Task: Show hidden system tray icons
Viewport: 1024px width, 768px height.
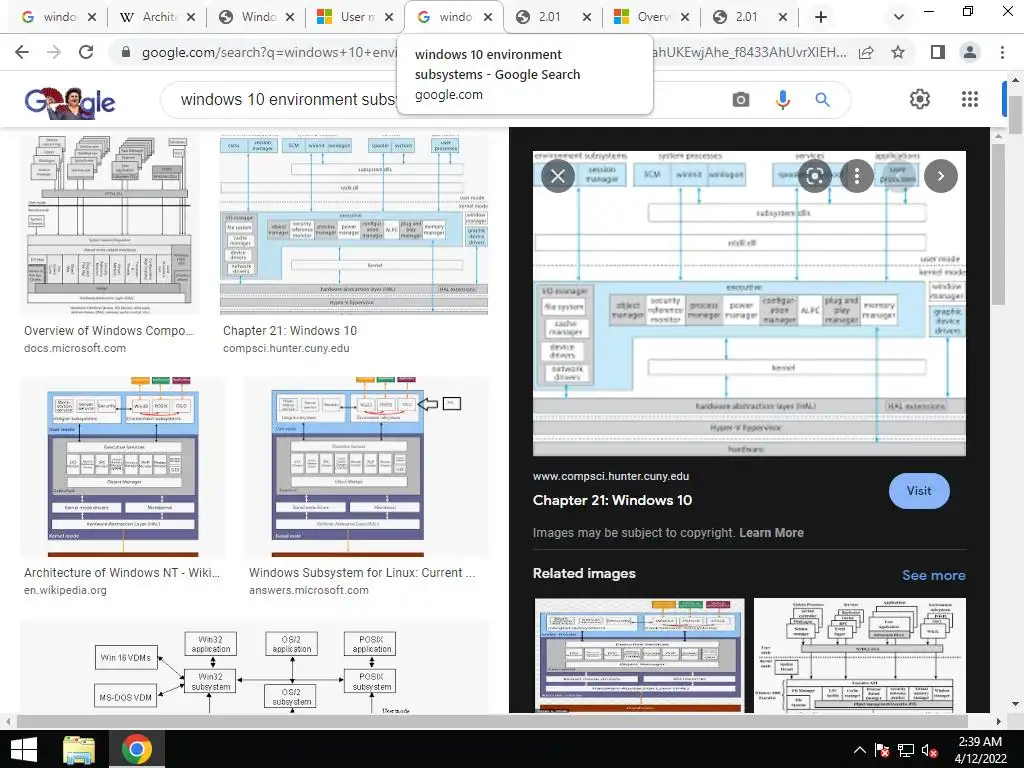Action: (x=859, y=750)
